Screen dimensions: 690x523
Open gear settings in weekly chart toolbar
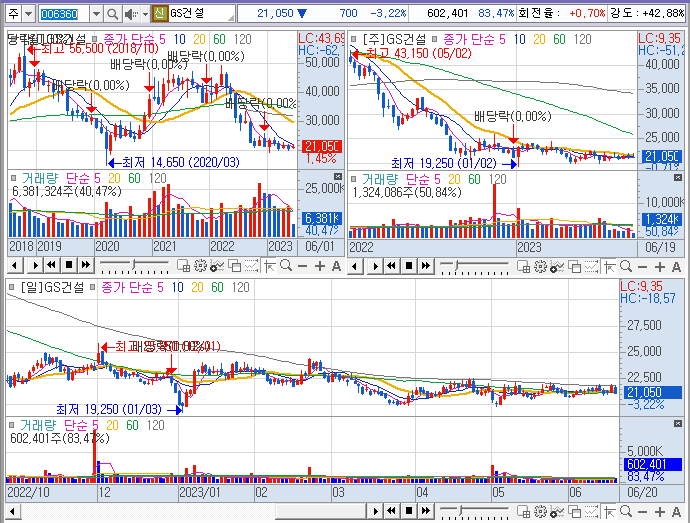(x=540, y=266)
